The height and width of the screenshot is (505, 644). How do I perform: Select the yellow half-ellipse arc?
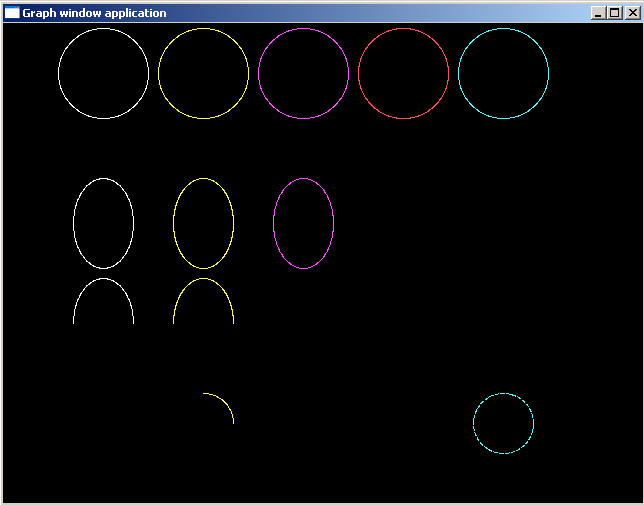[203, 279]
